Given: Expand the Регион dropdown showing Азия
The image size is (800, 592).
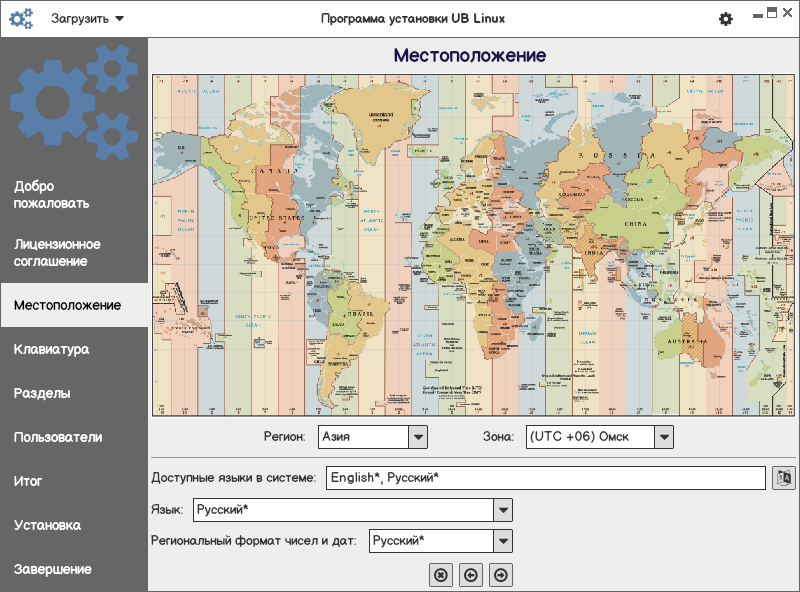Looking at the screenshot, I should click(418, 437).
